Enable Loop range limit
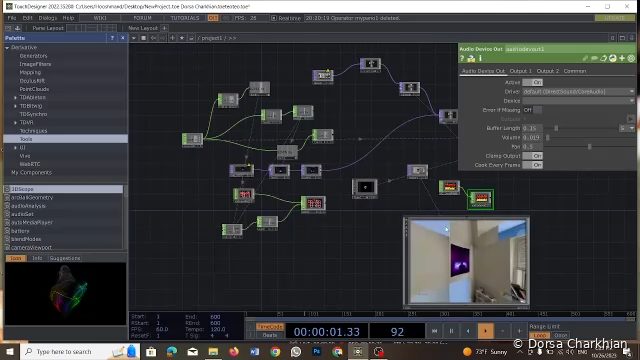Viewport: 640px width, 360px height. pos(540,335)
